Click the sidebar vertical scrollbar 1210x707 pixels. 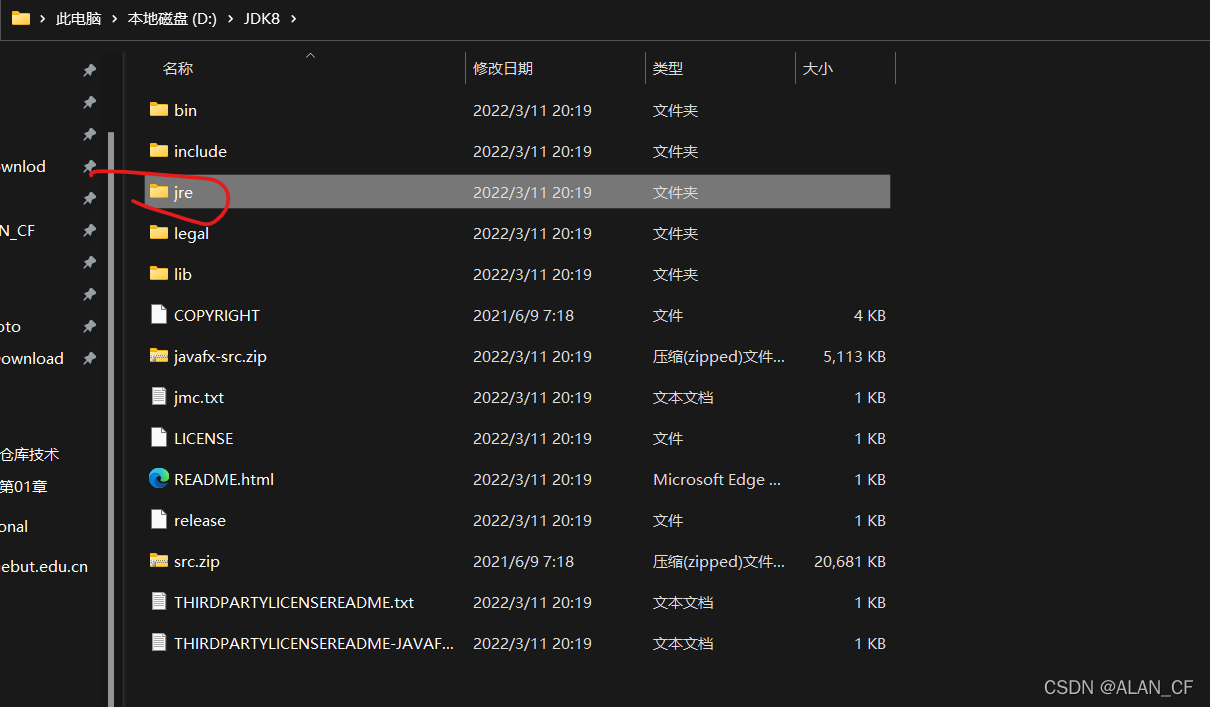[111, 418]
